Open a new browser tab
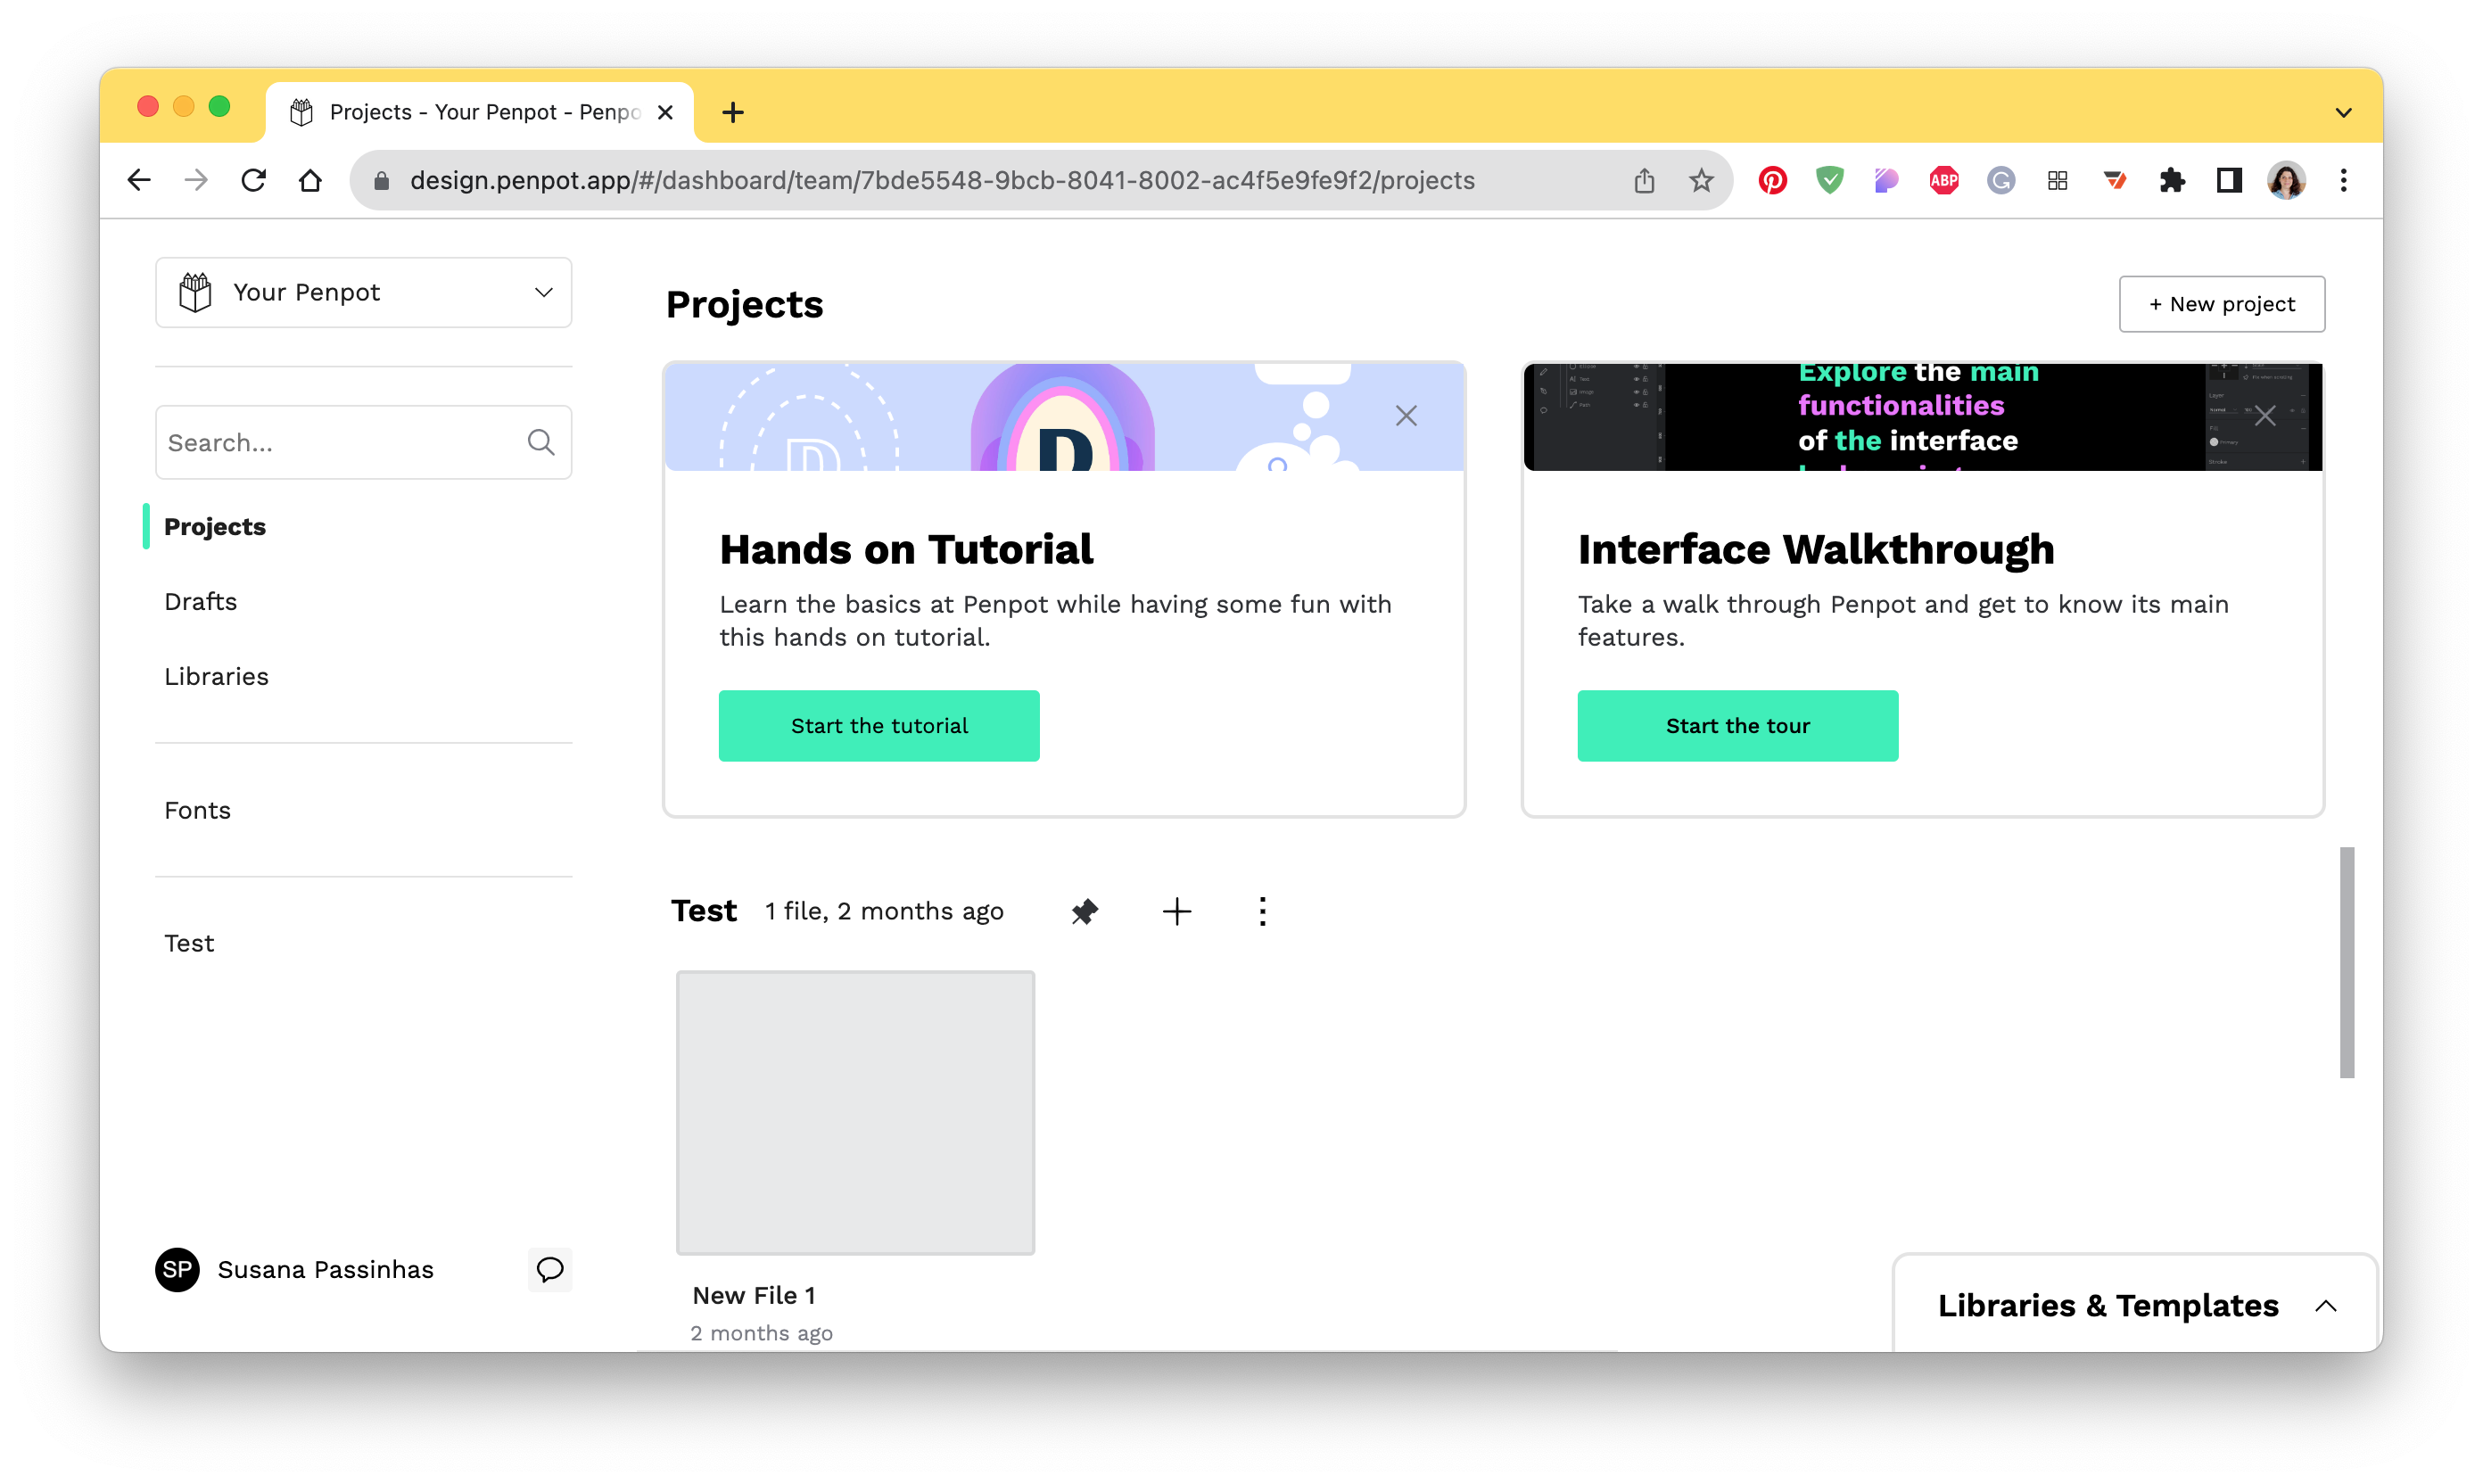2483x1484 pixels. click(732, 112)
